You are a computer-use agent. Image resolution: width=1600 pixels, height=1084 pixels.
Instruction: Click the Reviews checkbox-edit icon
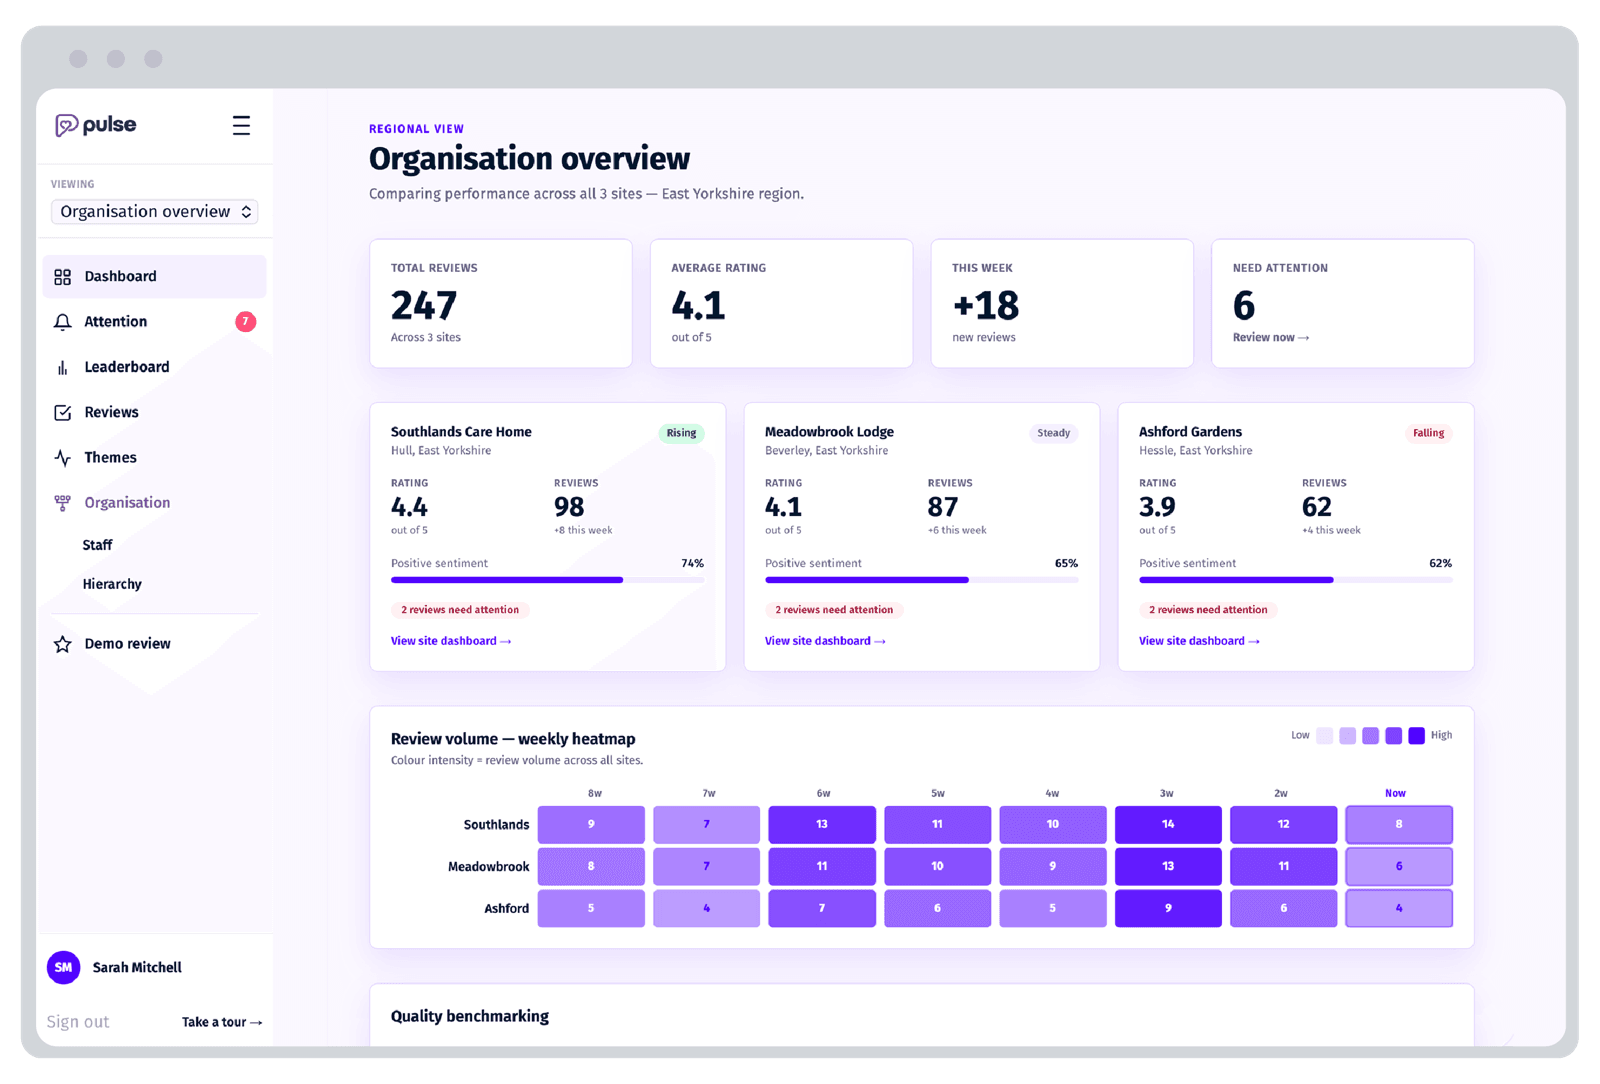(x=62, y=412)
